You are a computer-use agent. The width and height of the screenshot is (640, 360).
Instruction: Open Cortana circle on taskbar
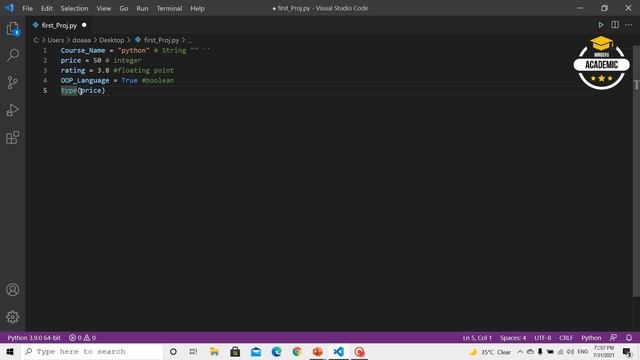173,351
